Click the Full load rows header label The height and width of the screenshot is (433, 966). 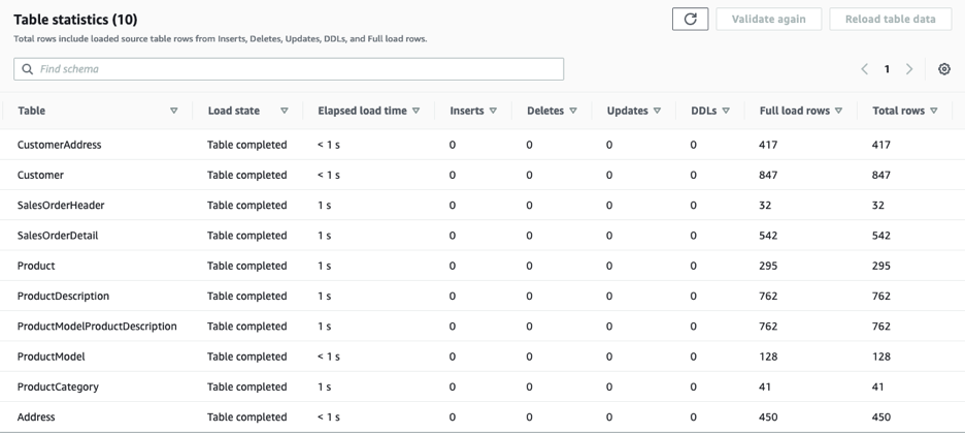tap(795, 111)
